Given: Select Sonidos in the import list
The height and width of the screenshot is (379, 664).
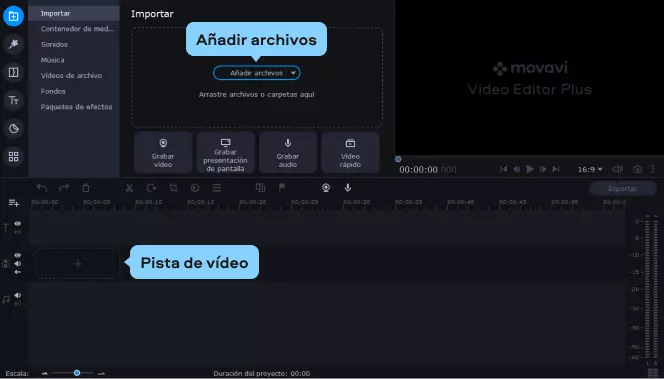Looking at the screenshot, I should click(54, 44).
